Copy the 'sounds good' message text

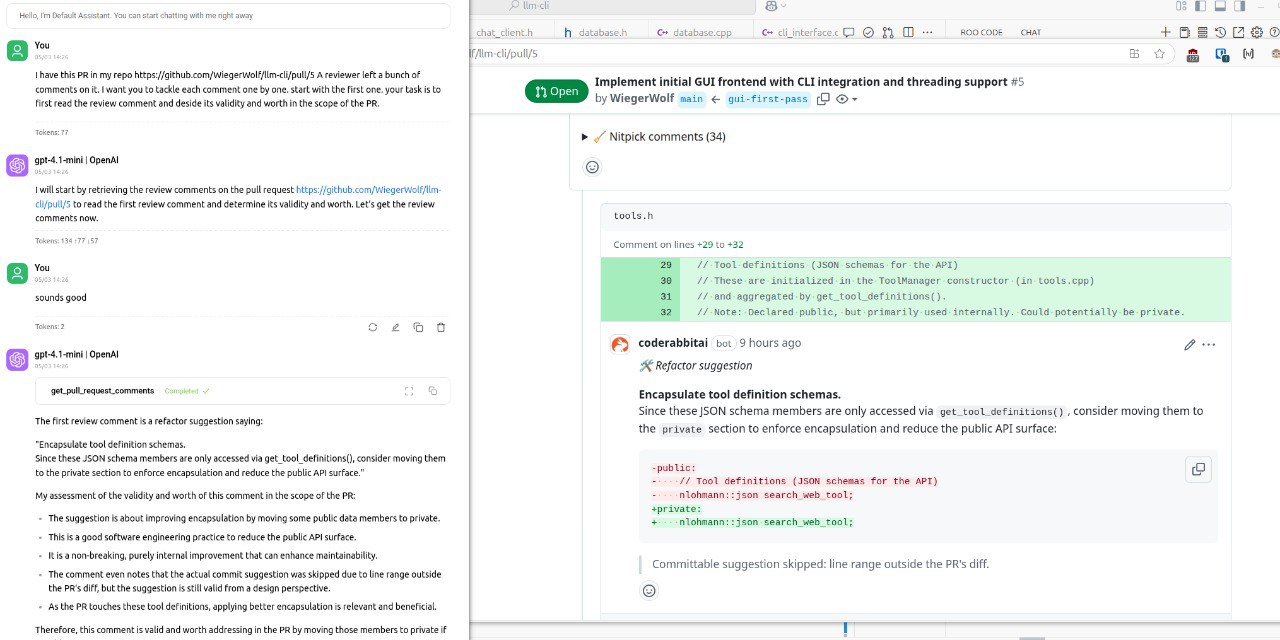(x=418, y=327)
